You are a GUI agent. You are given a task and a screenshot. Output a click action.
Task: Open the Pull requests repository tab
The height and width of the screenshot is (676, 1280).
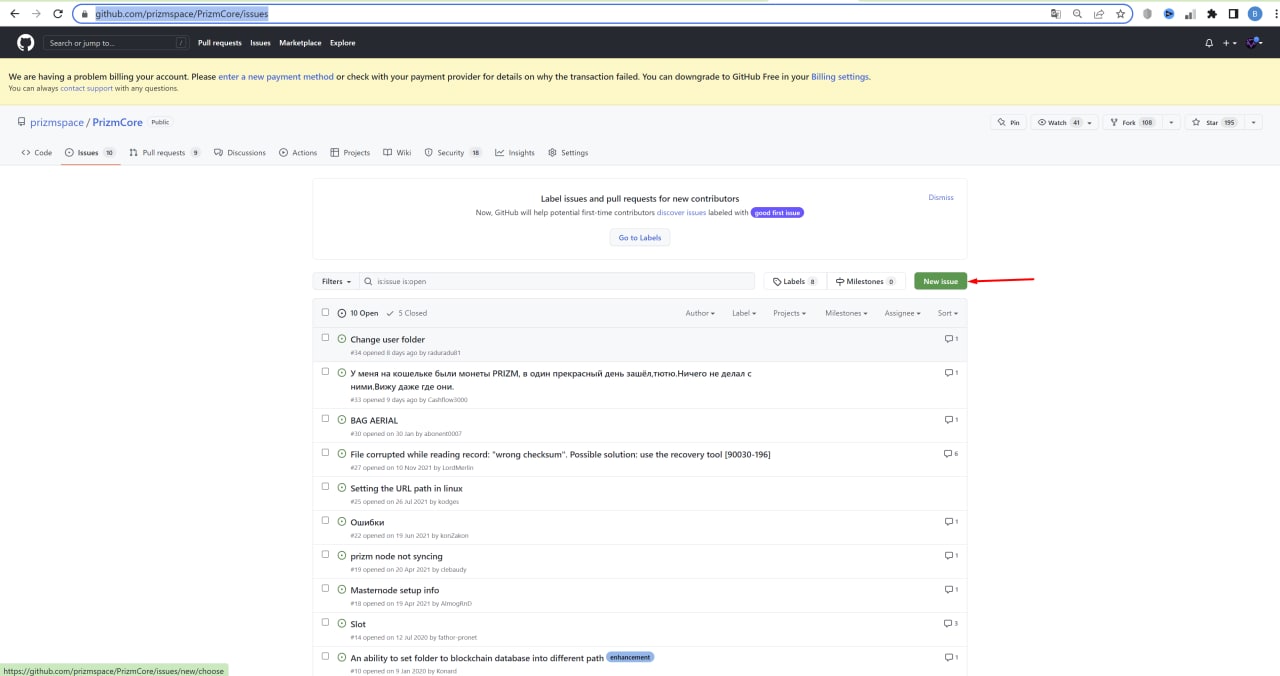coord(165,153)
